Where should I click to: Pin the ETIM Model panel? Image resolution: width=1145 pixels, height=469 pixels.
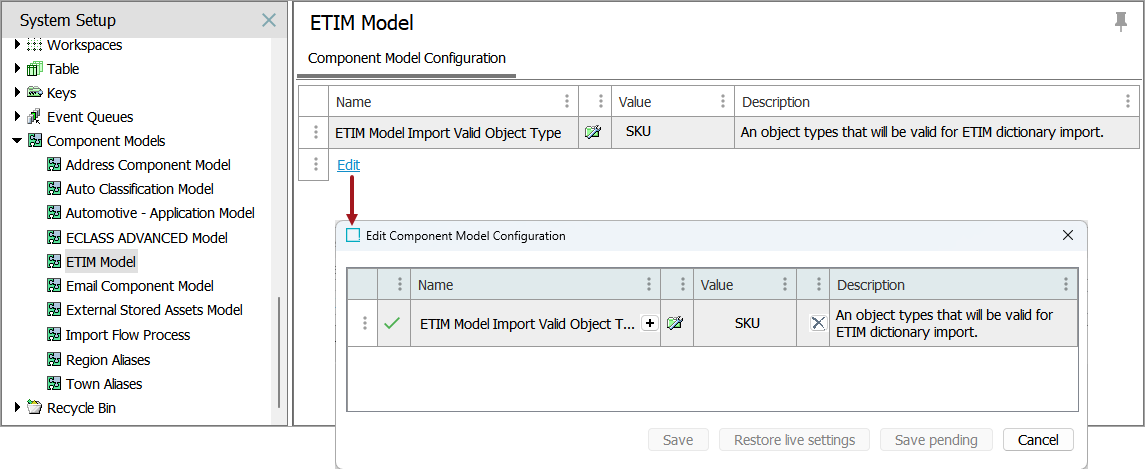click(1121, 22)
